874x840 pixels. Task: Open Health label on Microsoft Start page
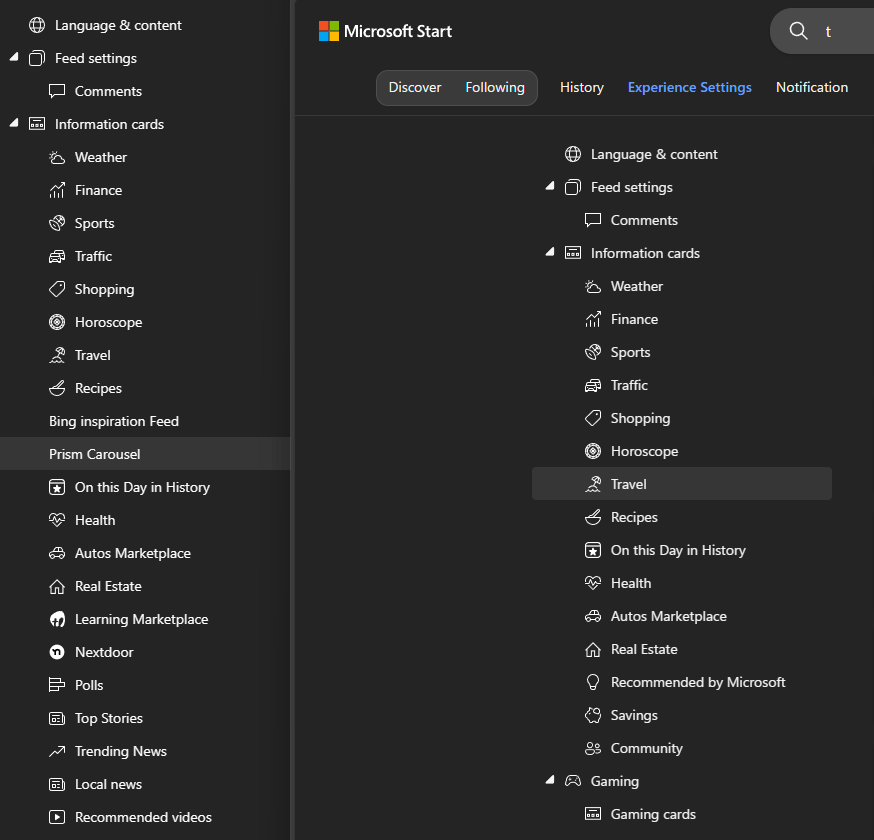click(x=631, y=583)
